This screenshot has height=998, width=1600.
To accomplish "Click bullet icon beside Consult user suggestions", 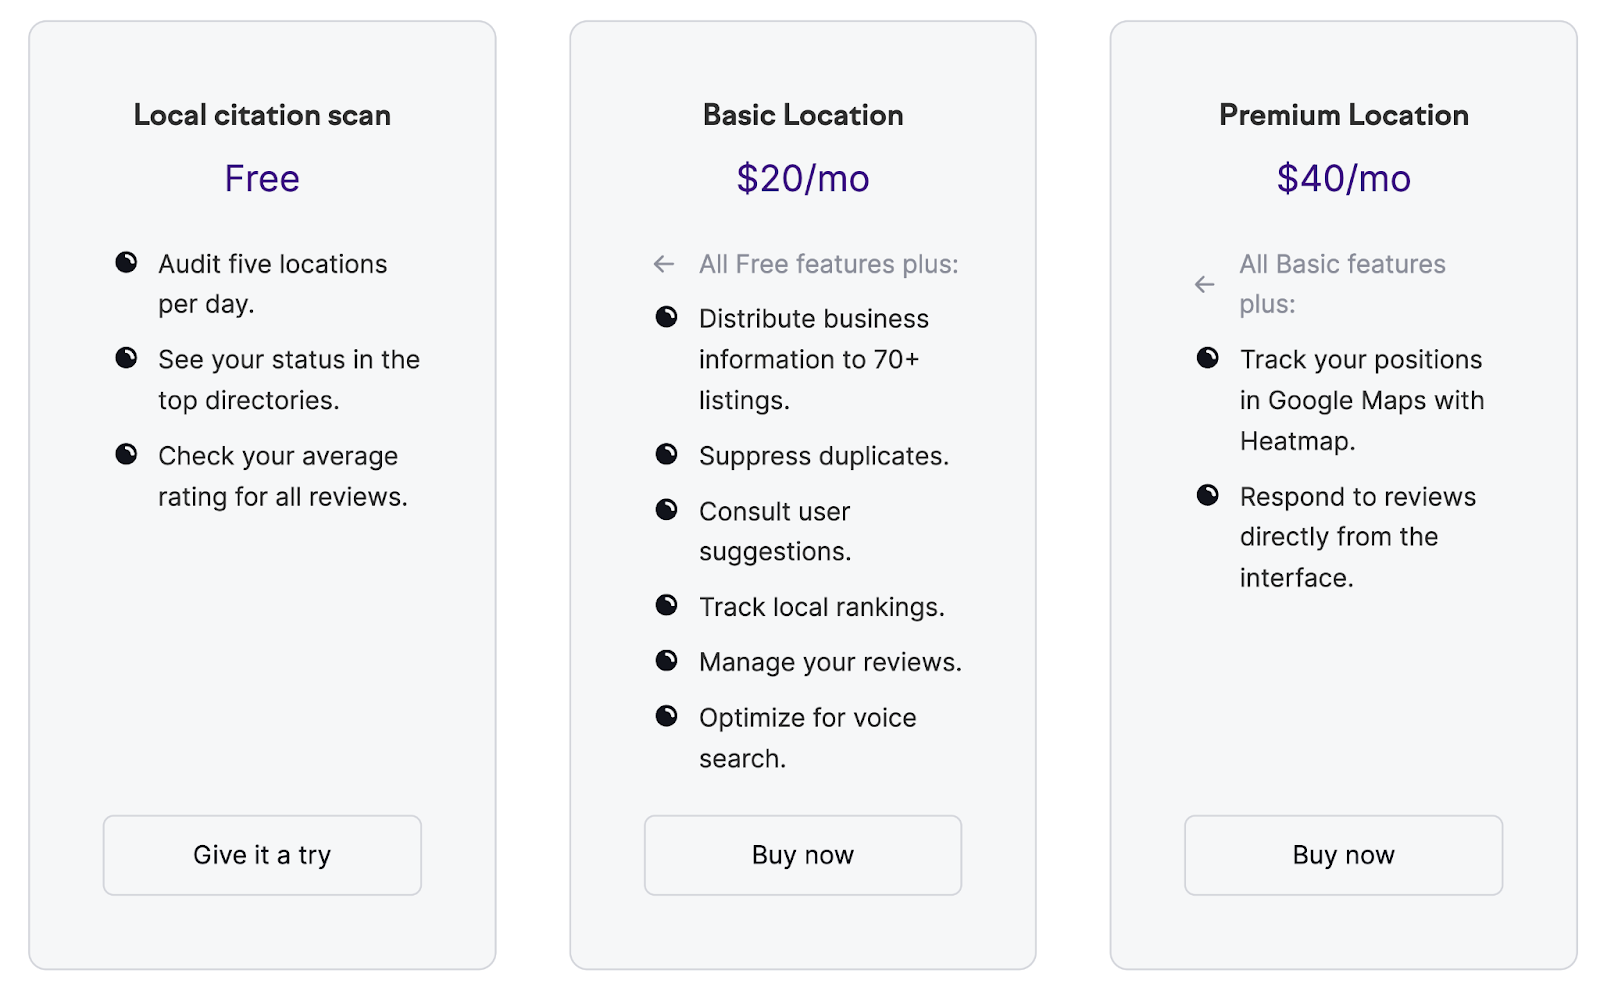I will [666, 510].
